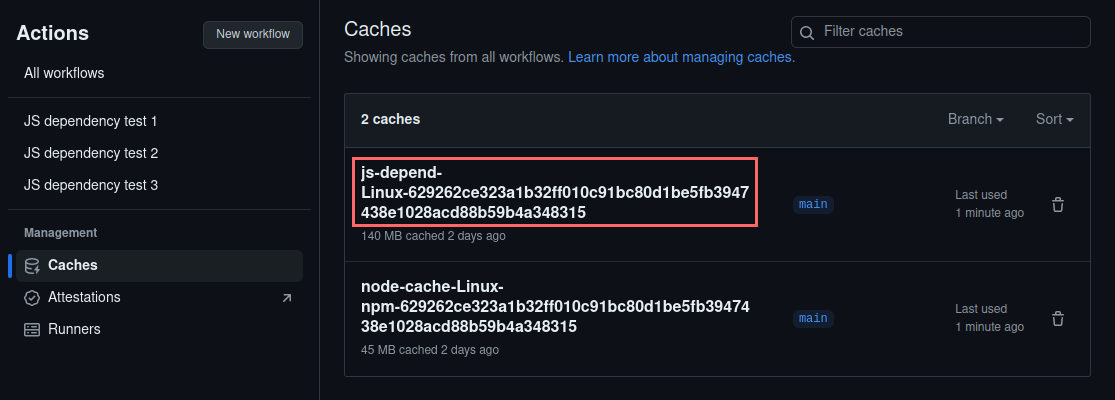Image resolution: width=1115 pixels, height=400 pixels.
Task: Open JS dependency test 1 workflow
Action: pyautogui.click(x=91, y=121)
